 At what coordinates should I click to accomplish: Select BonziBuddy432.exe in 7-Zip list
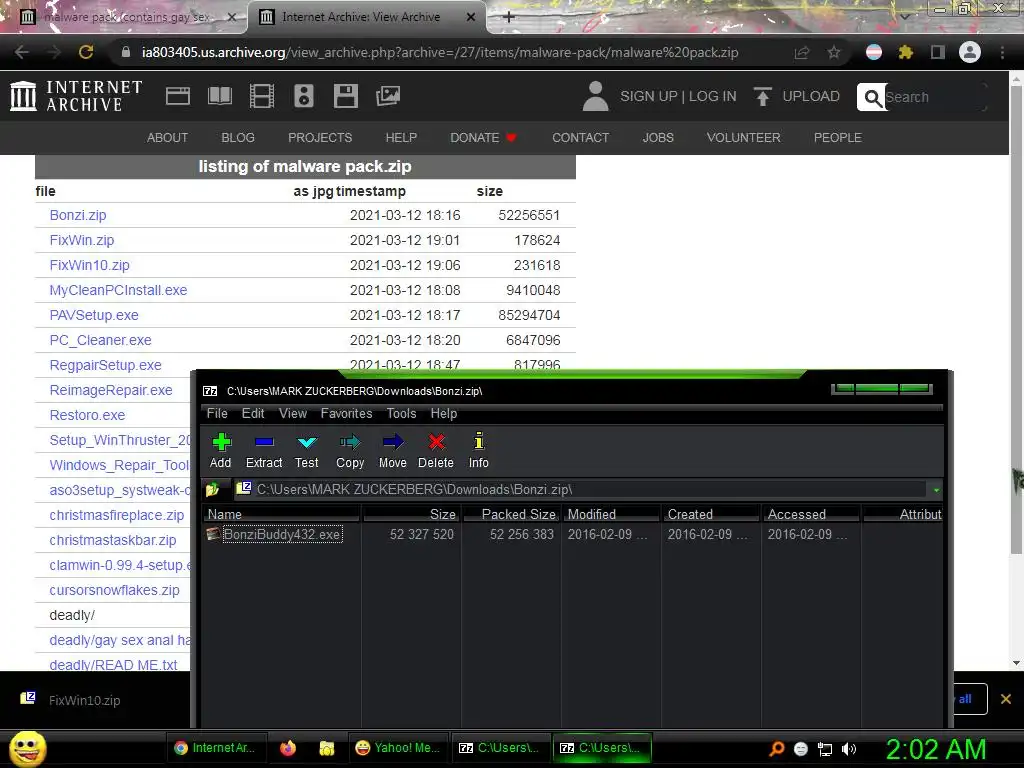click(282, 534)
